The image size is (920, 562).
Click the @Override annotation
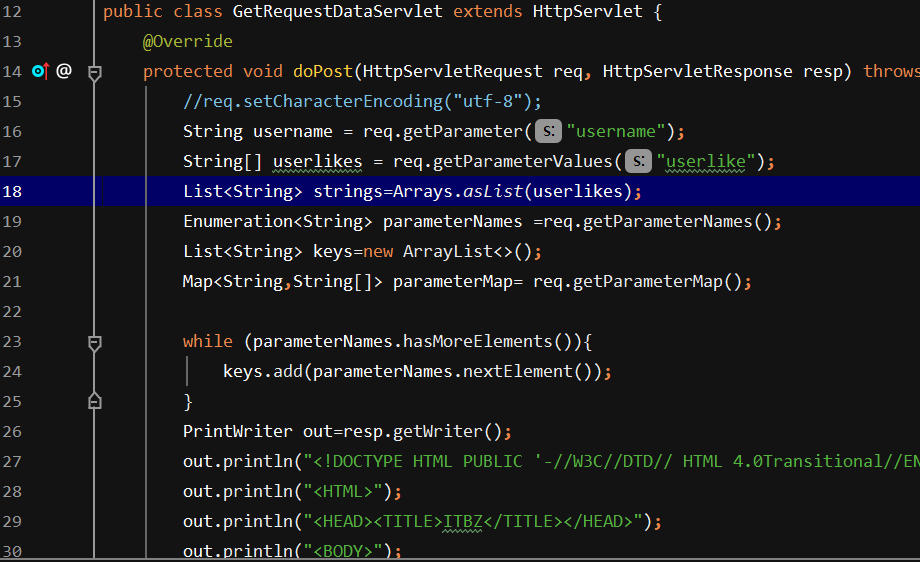coord(188,41)
